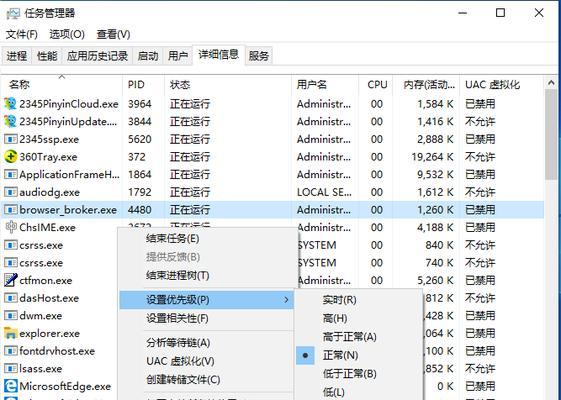Screen dimensions: 561x400
Task: Open the 查看(V) menu
Action: (113, 34)
